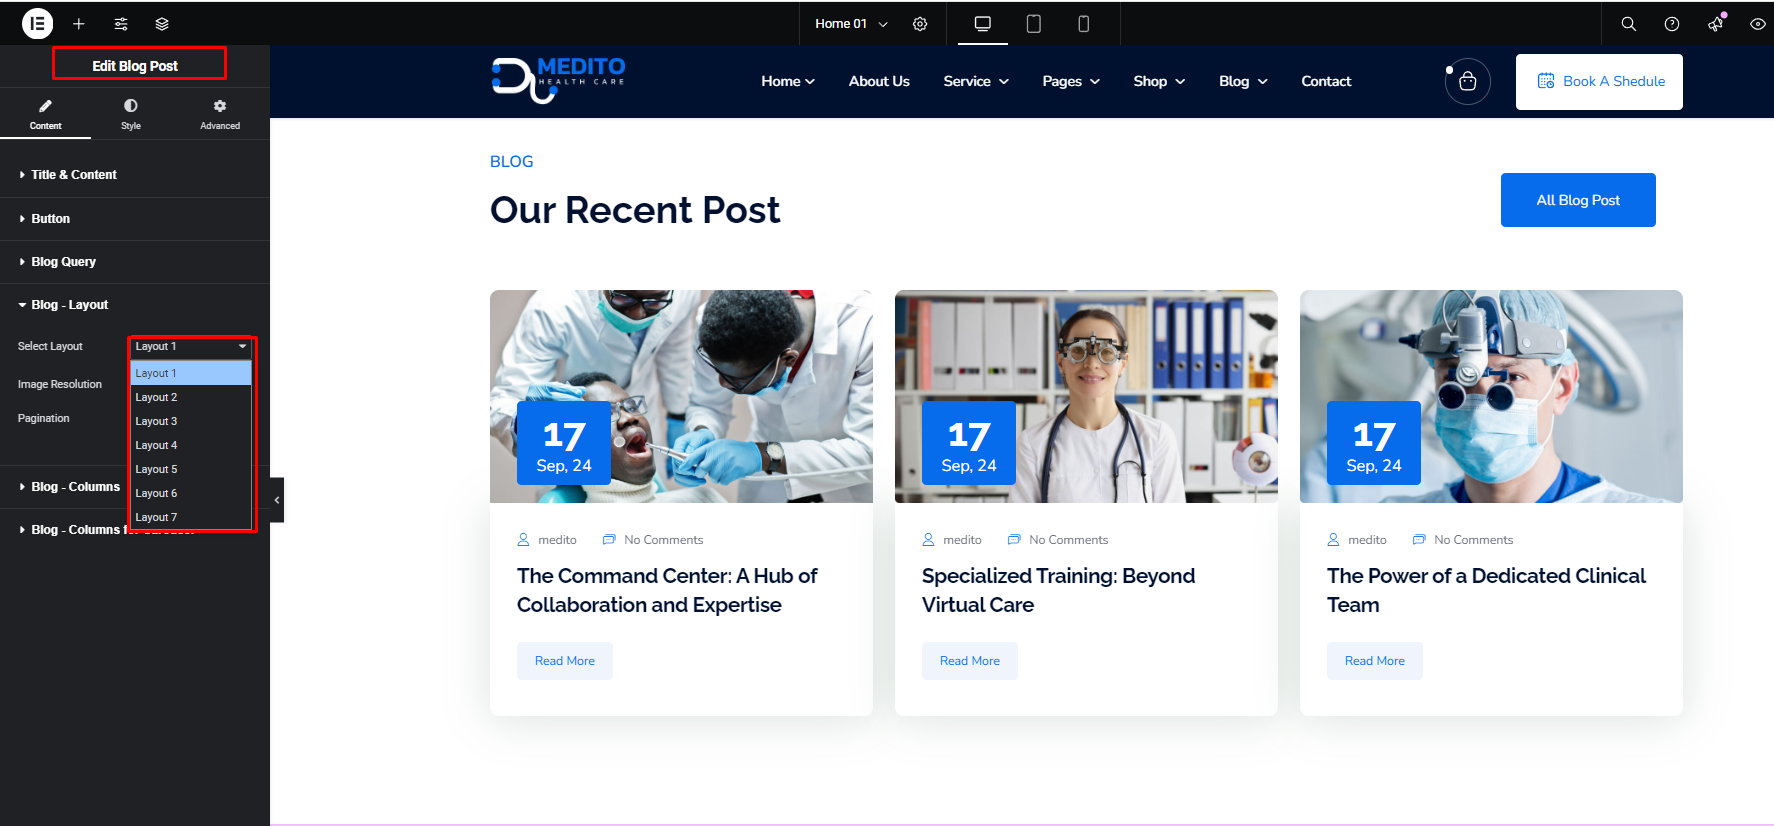The image size is (1774, 826).
Task: Switch to mobile device view
Action: tap(1083, 24)
